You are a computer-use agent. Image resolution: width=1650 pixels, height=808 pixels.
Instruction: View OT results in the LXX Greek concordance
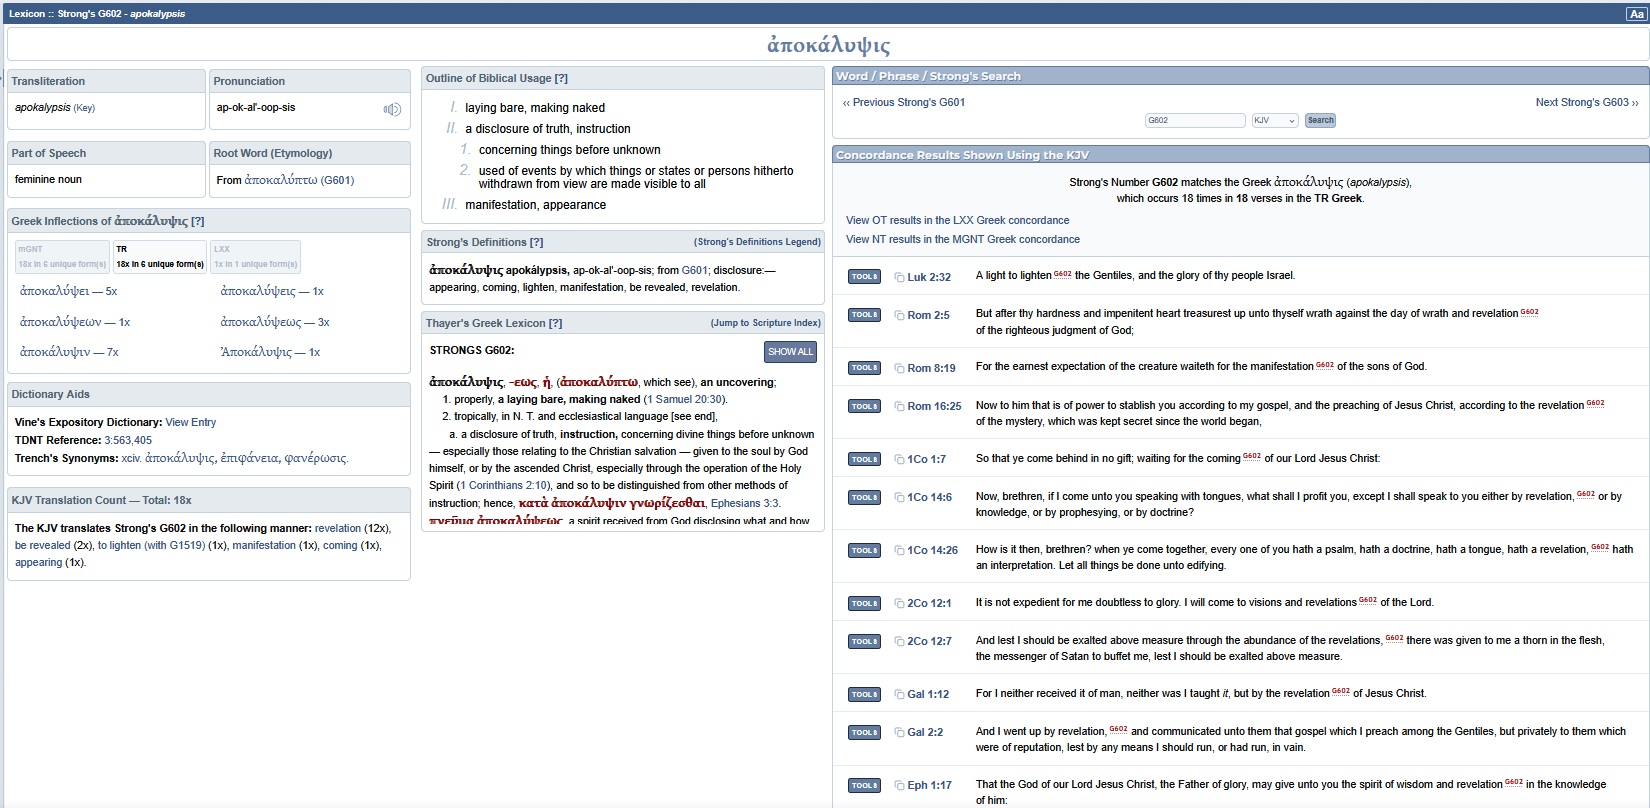[x=957, y=220]
